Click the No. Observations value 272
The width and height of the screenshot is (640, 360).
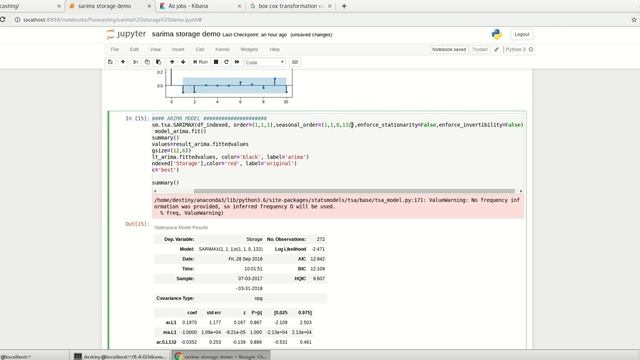320,239
